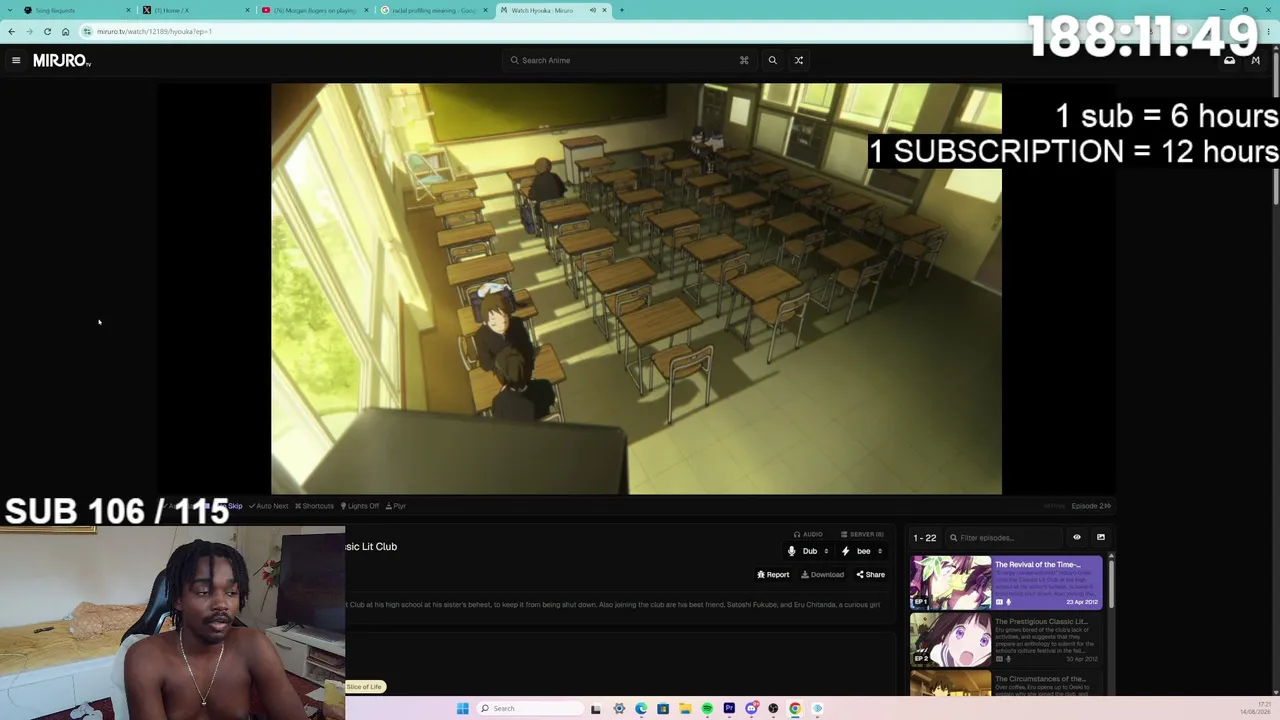The width and height of the screenshot is (1280, 720).
Task: Switch the episode list layout icon
Action: [1101, 538]
